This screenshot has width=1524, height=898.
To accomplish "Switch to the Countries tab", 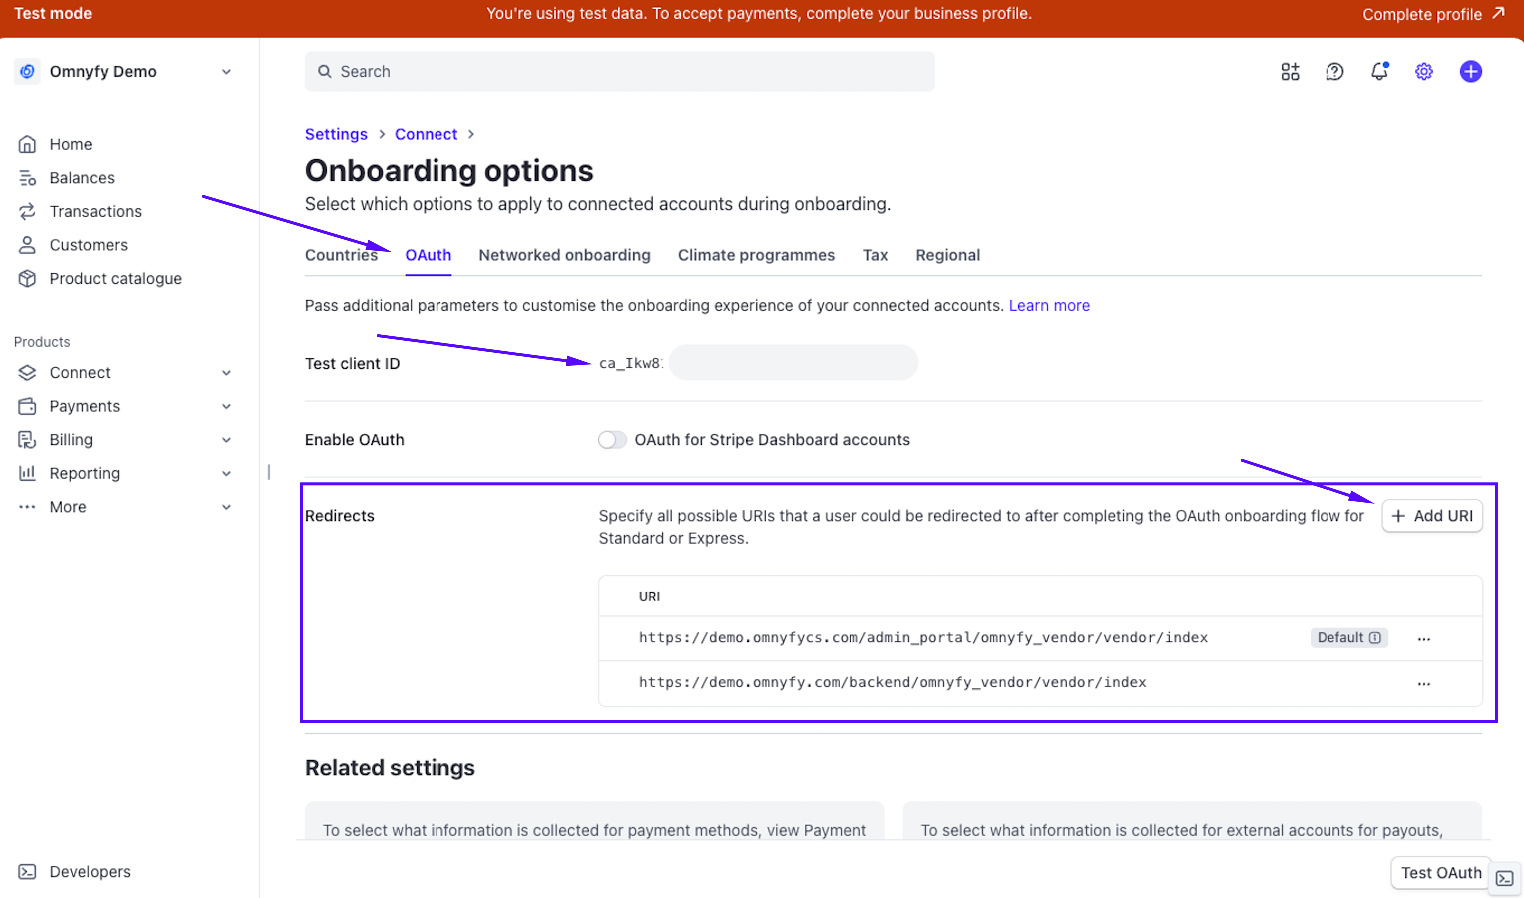I will 341,255.
